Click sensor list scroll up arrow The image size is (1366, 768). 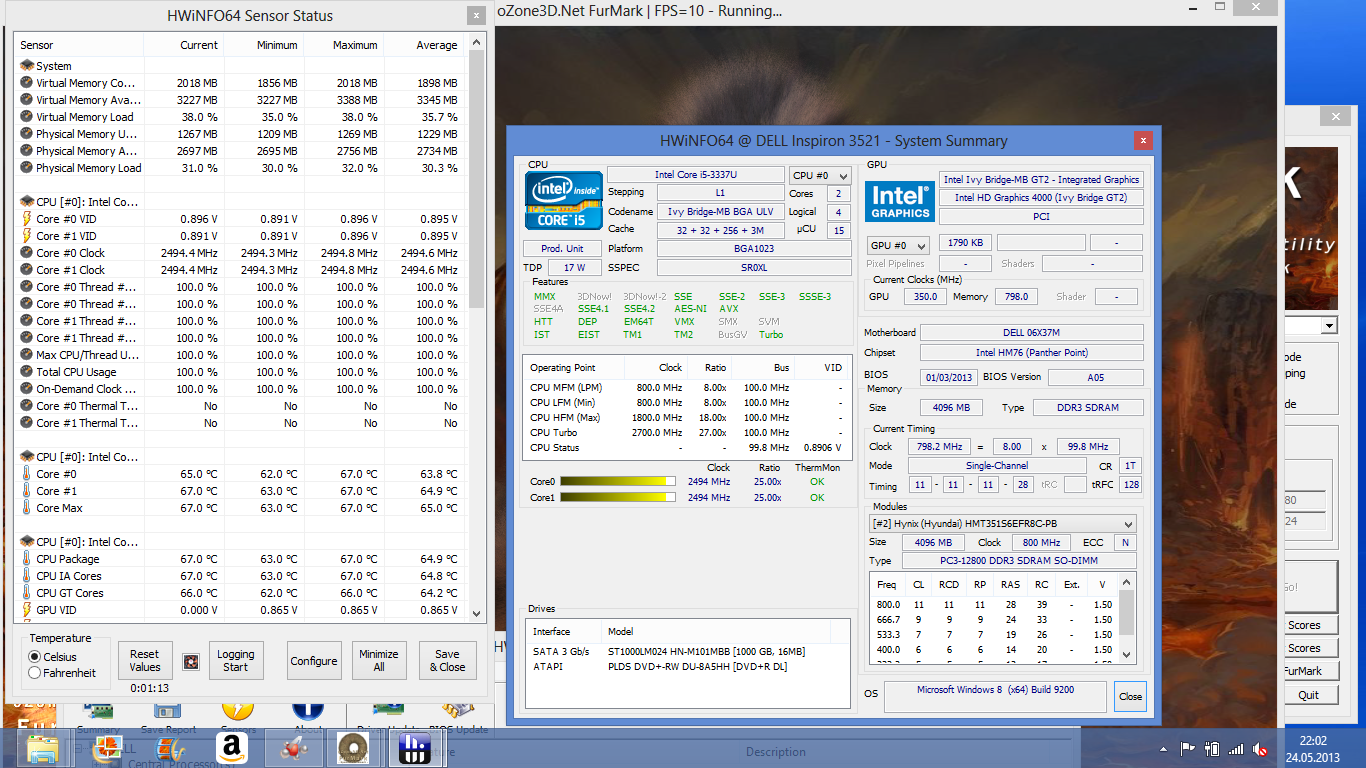coord(476,44)
